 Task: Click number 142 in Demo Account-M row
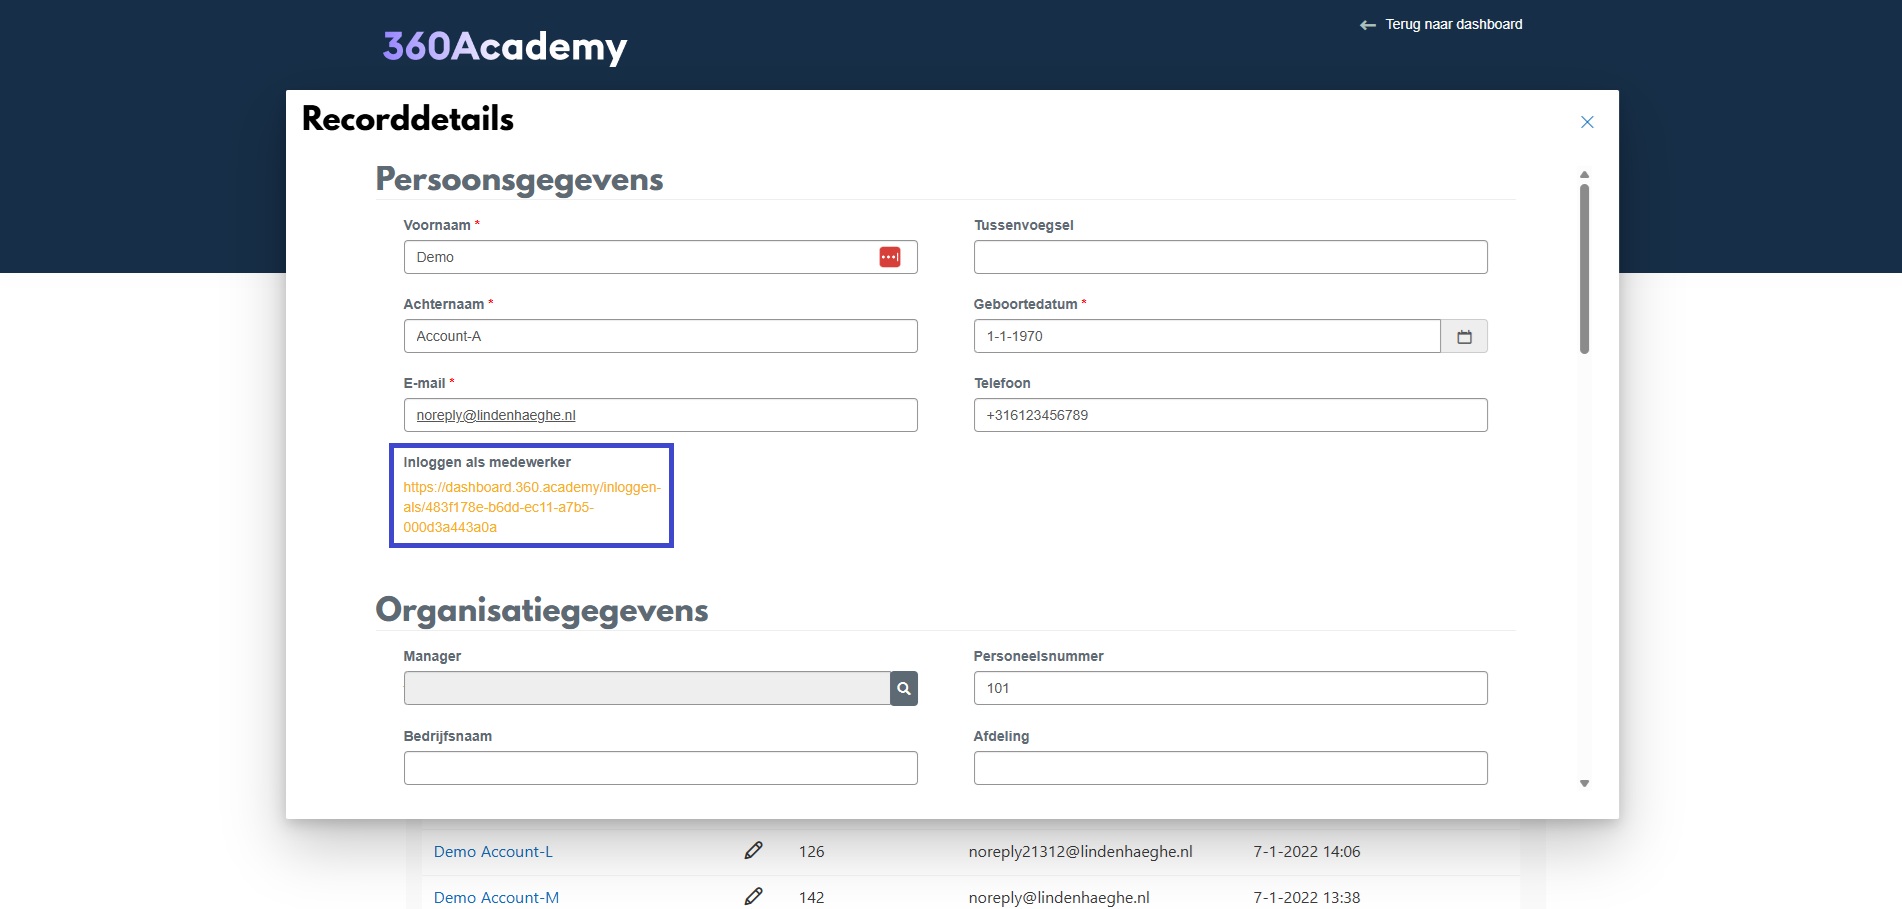[811, 898]
